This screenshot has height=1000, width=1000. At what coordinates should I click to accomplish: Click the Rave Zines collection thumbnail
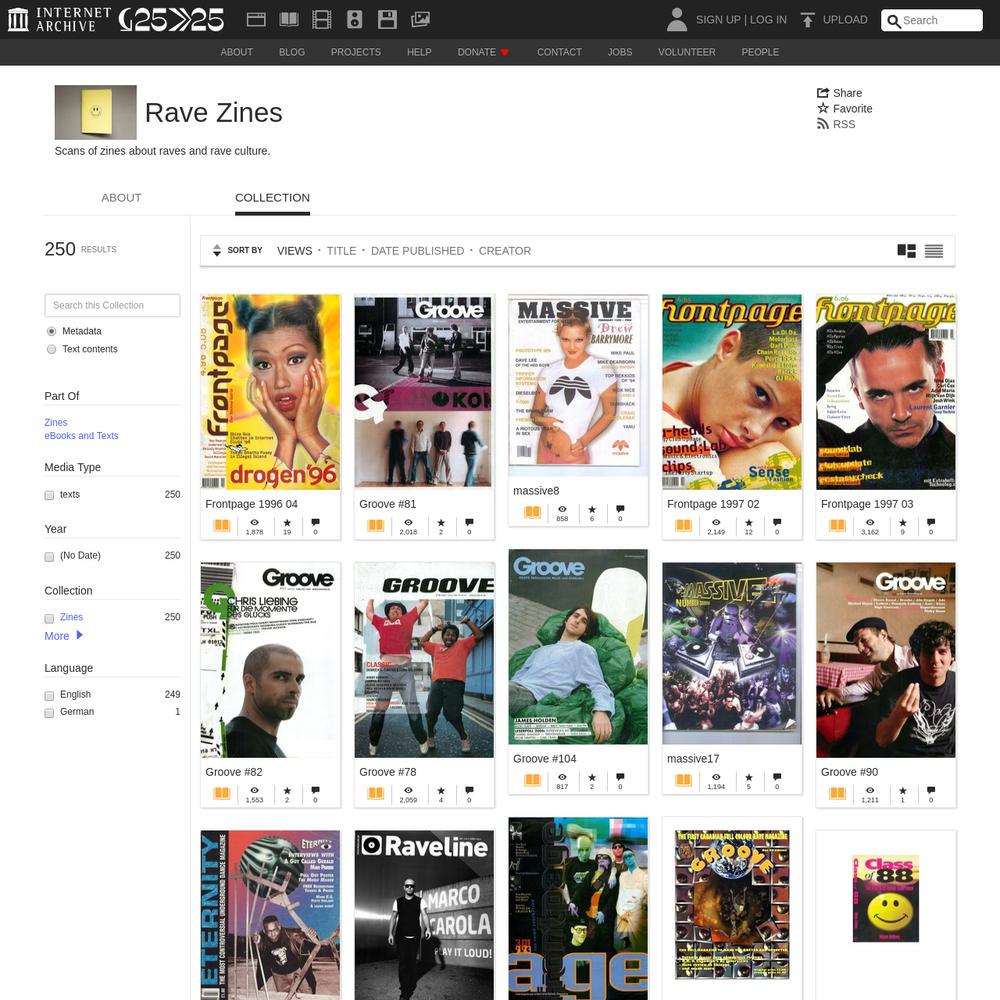point(96,112)
